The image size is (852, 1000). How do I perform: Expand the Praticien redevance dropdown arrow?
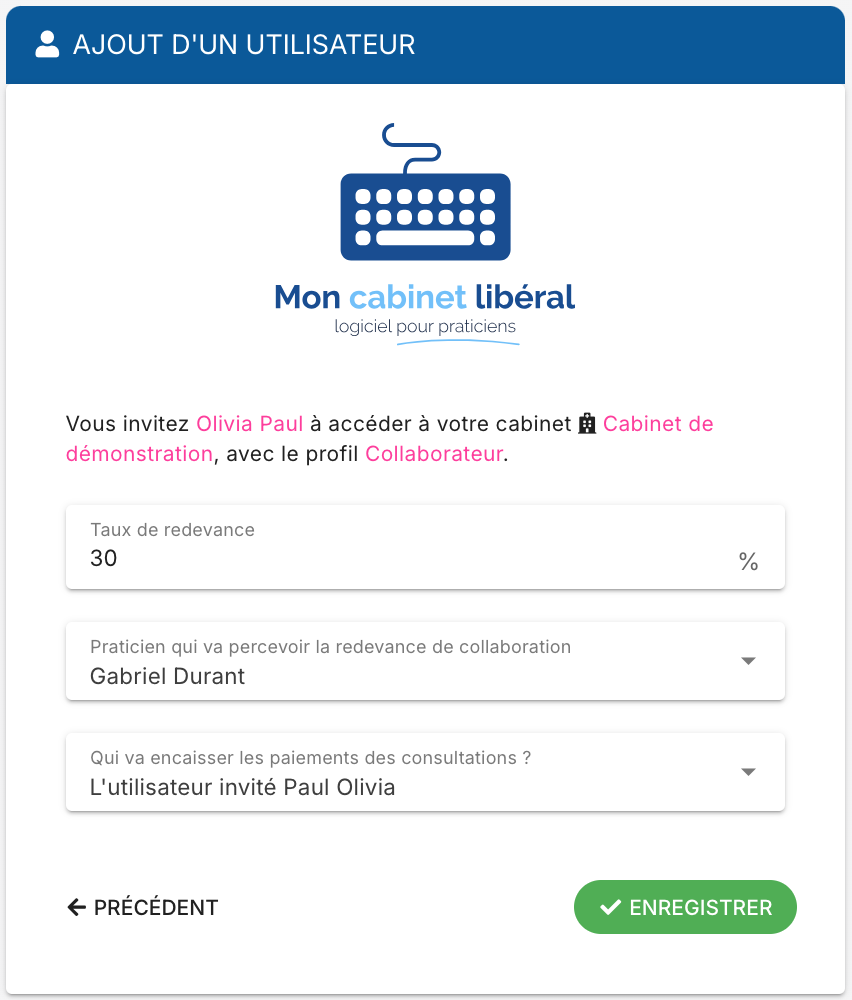pos(748,661)
